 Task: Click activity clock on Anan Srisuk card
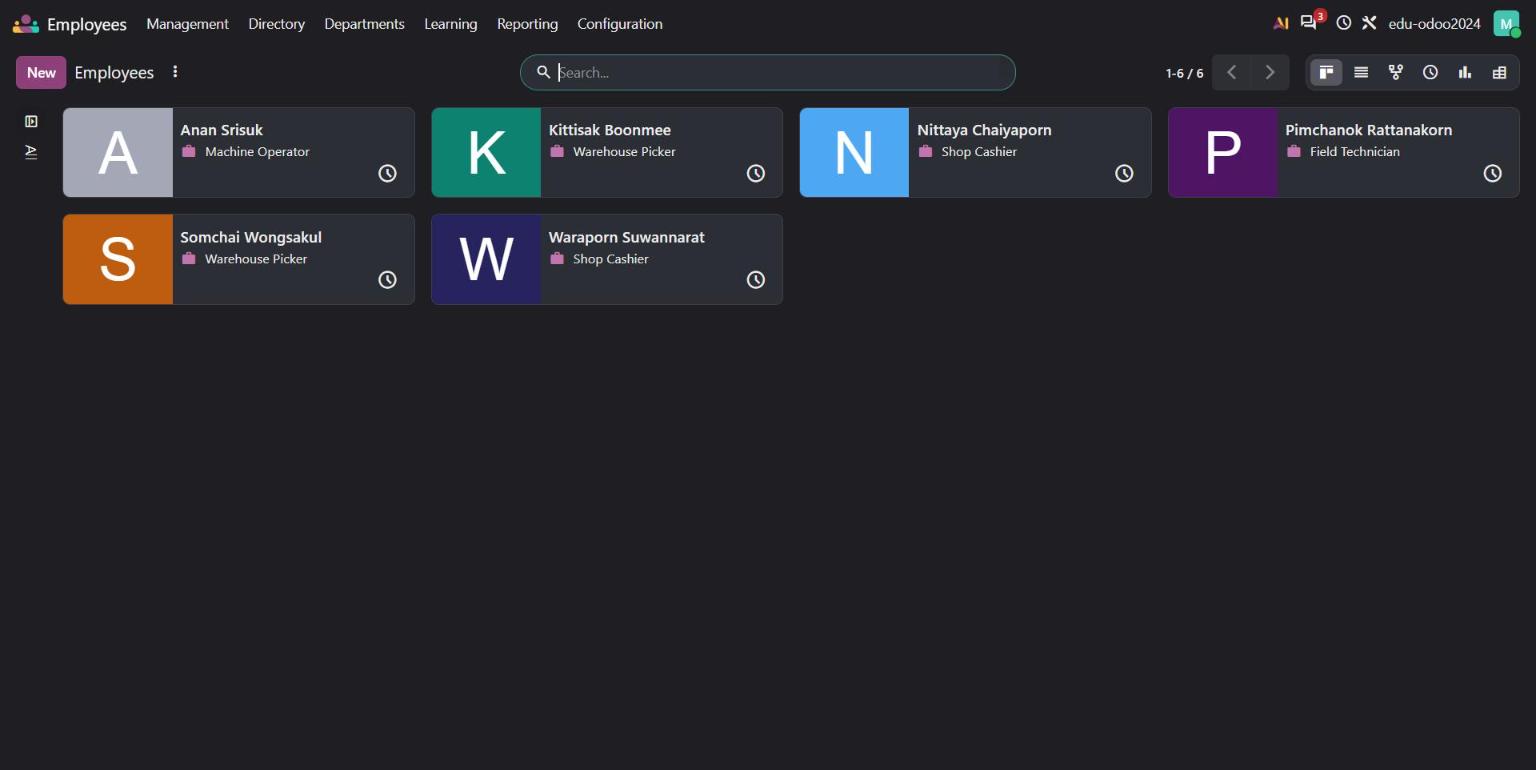click(387, 173)
